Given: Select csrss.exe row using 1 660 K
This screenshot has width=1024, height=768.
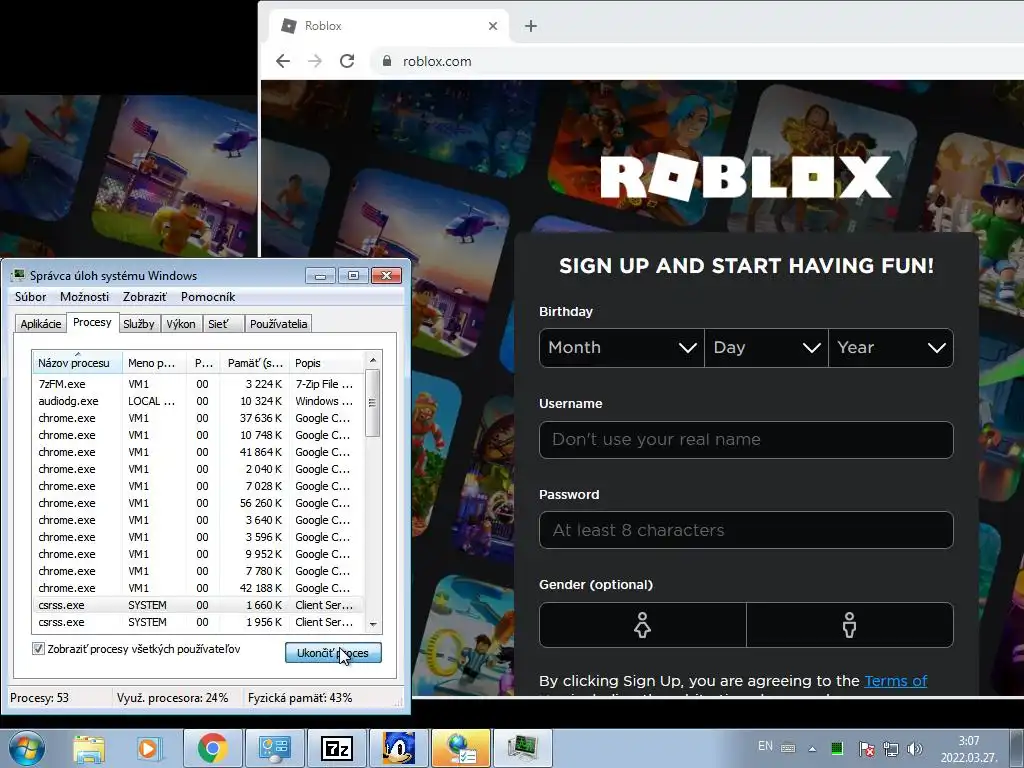Looking at the screenshot, I should (x=198, y=605).
